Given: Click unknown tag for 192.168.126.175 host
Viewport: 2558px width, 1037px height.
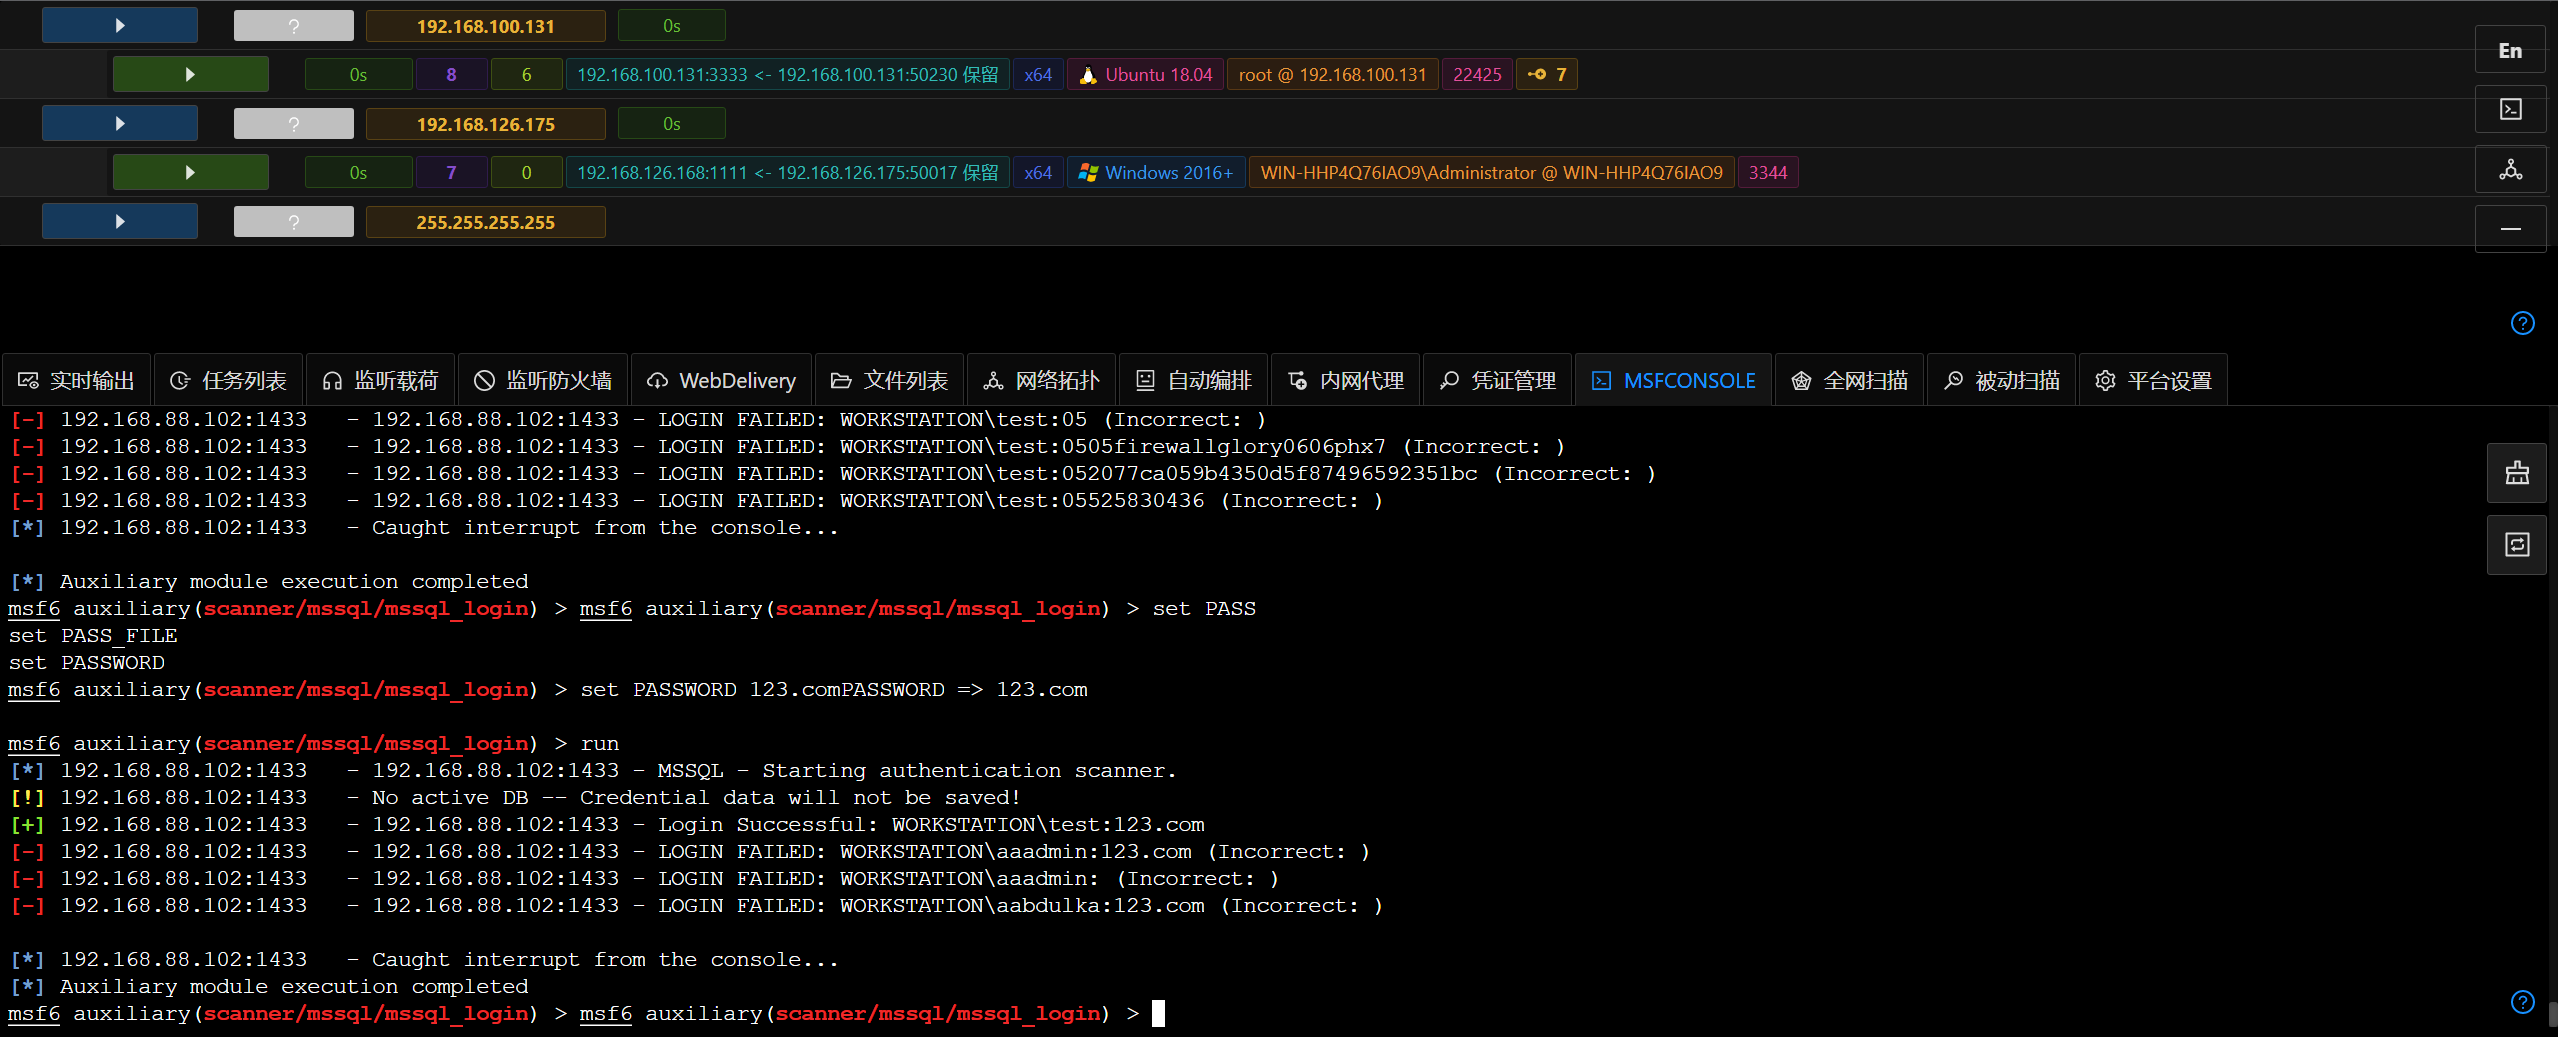Looking at the screenshot, I should click(x=294, y=124).
